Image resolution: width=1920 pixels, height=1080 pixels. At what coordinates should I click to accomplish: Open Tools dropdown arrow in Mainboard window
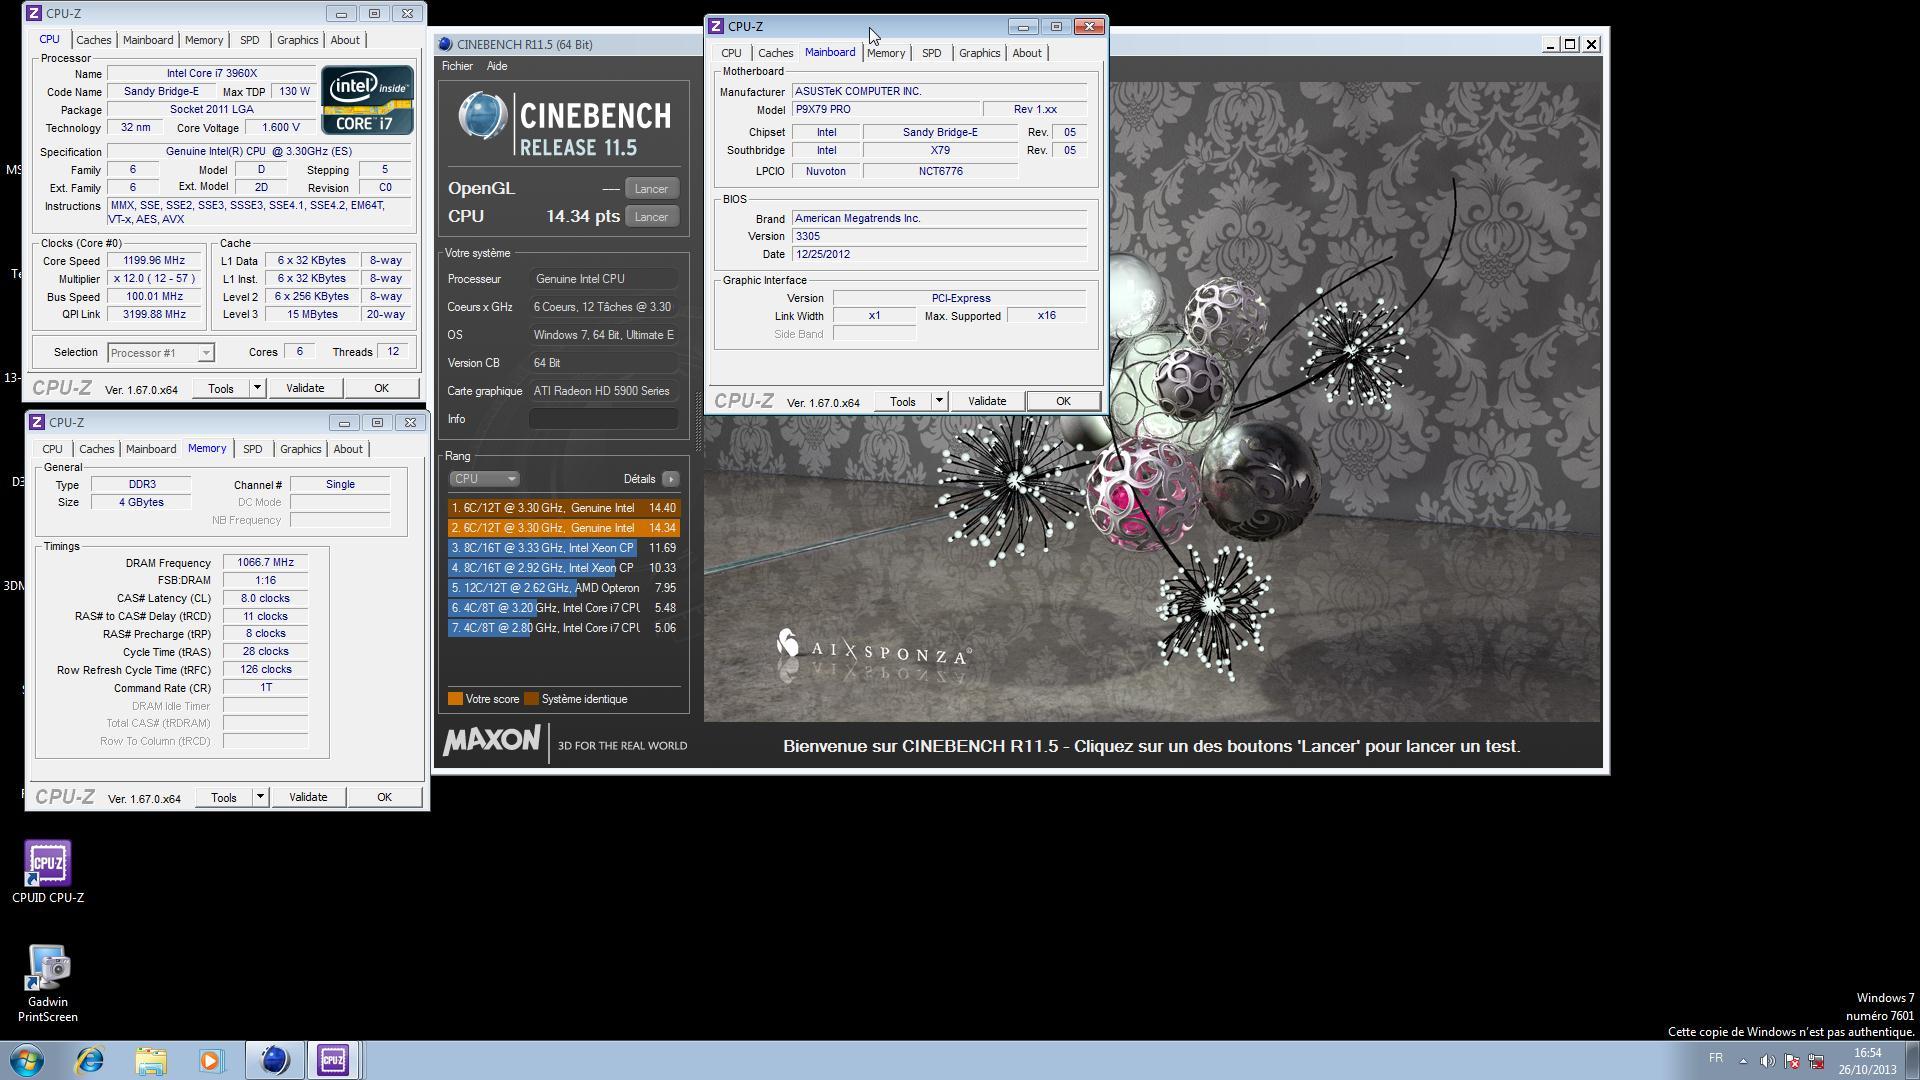[x=939, y=401]
